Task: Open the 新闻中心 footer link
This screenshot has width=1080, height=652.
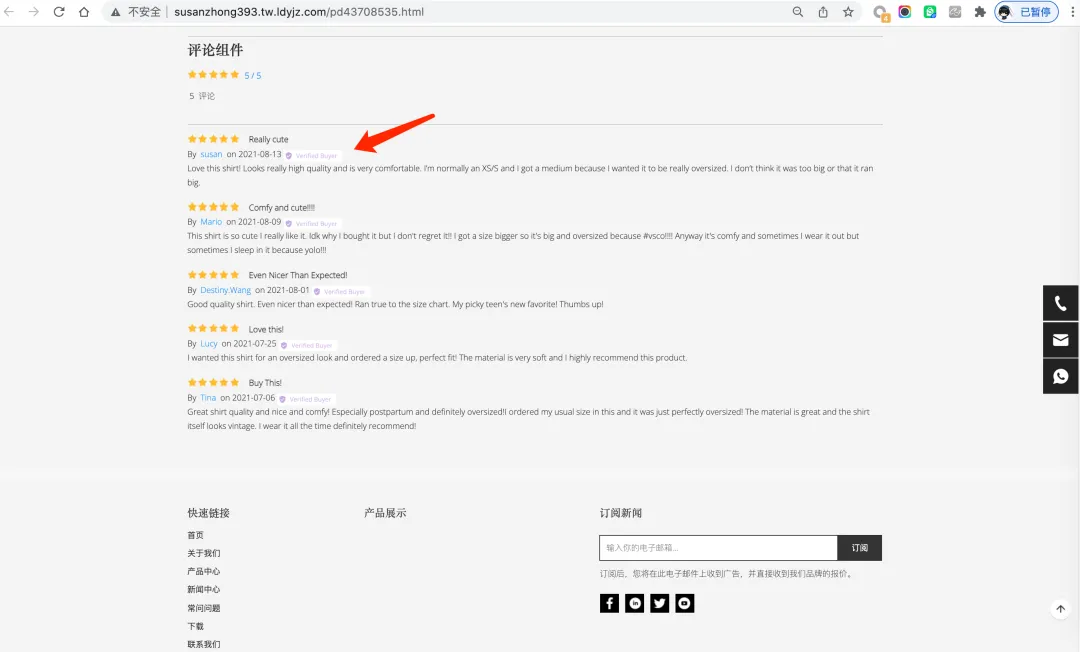Action: tap(204, 589)
